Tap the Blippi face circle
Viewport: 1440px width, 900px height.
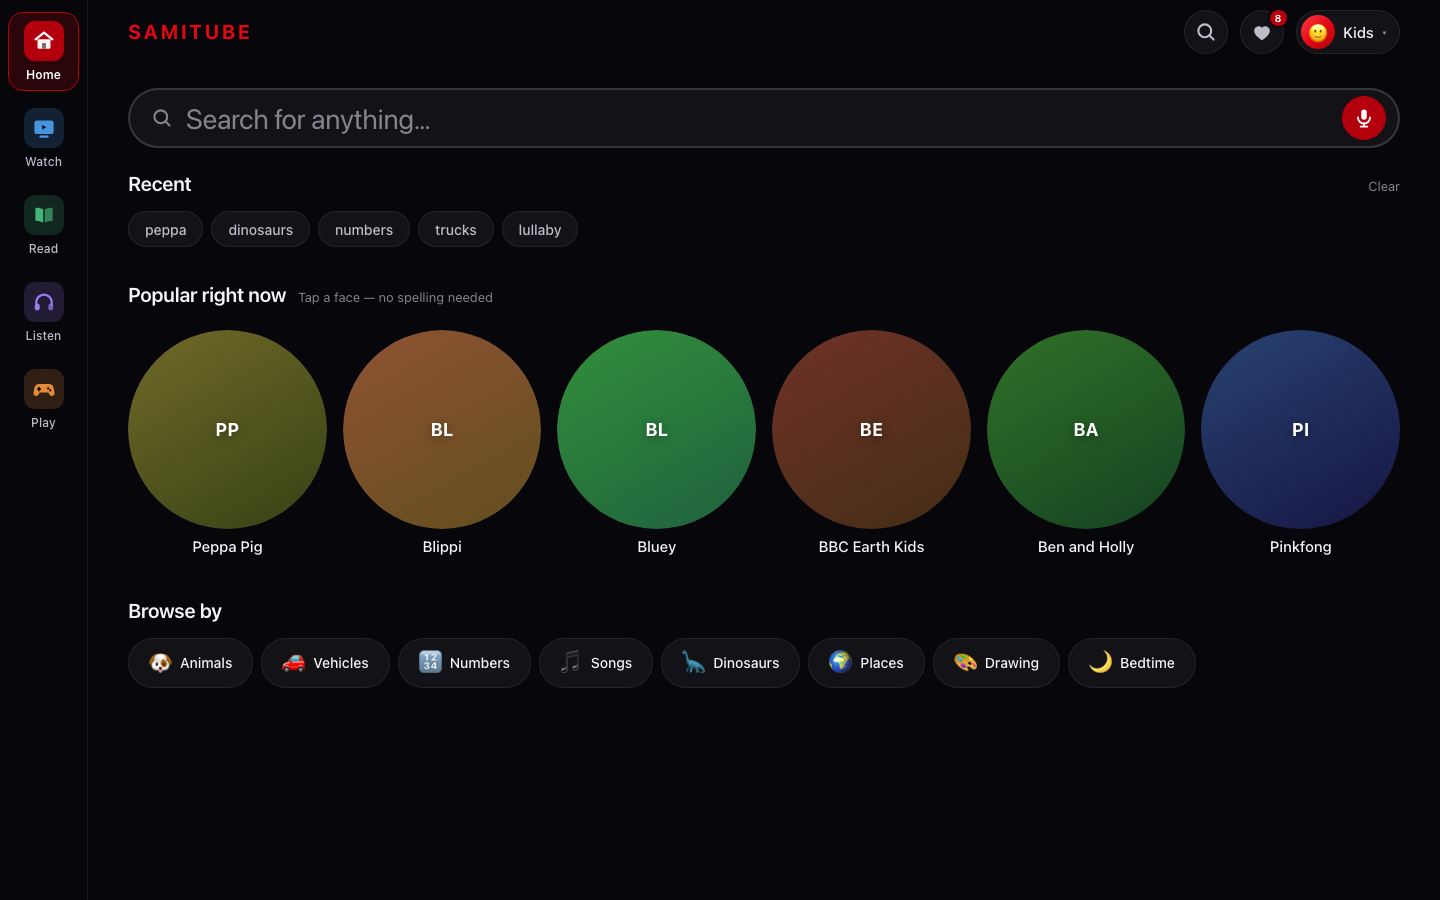click(442, 429)
